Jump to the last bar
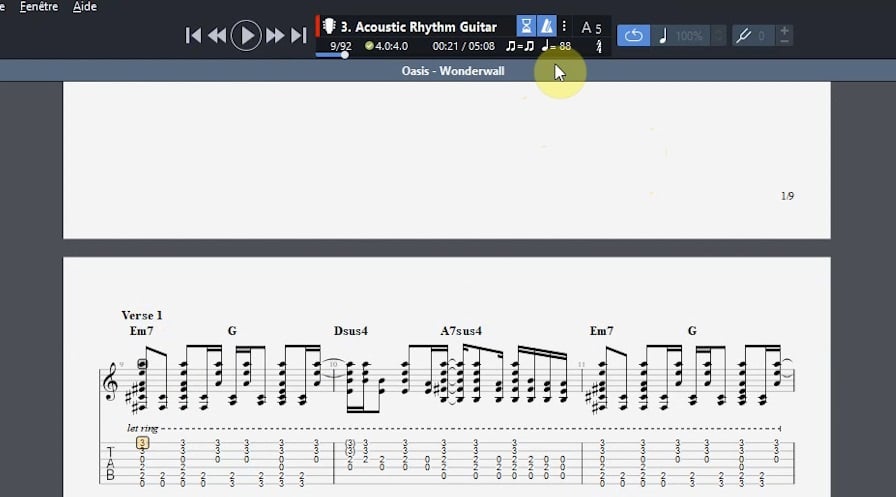The image size is (896, 497). [298, 35]
